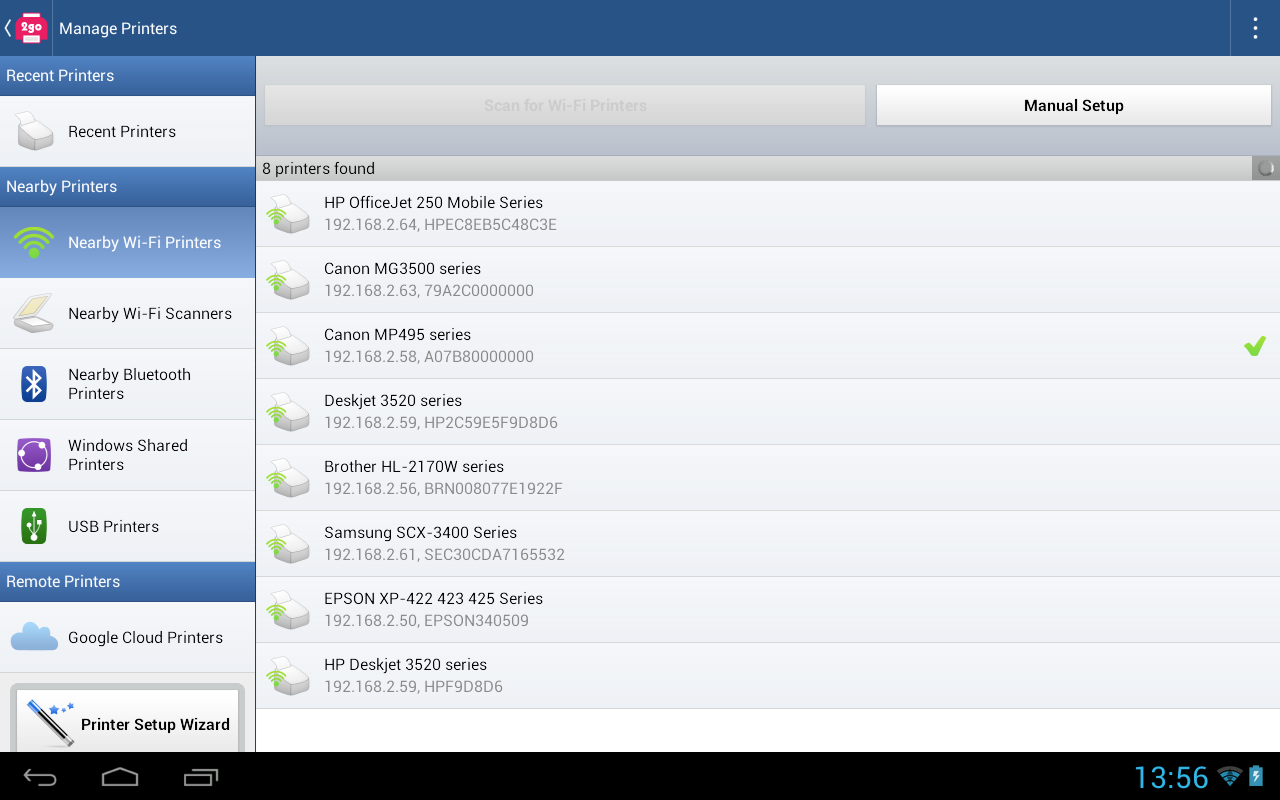Click green checkmark on Canon MP495 row
The width and height of the screenshot is (1280, 800).
click(1255, 346)
